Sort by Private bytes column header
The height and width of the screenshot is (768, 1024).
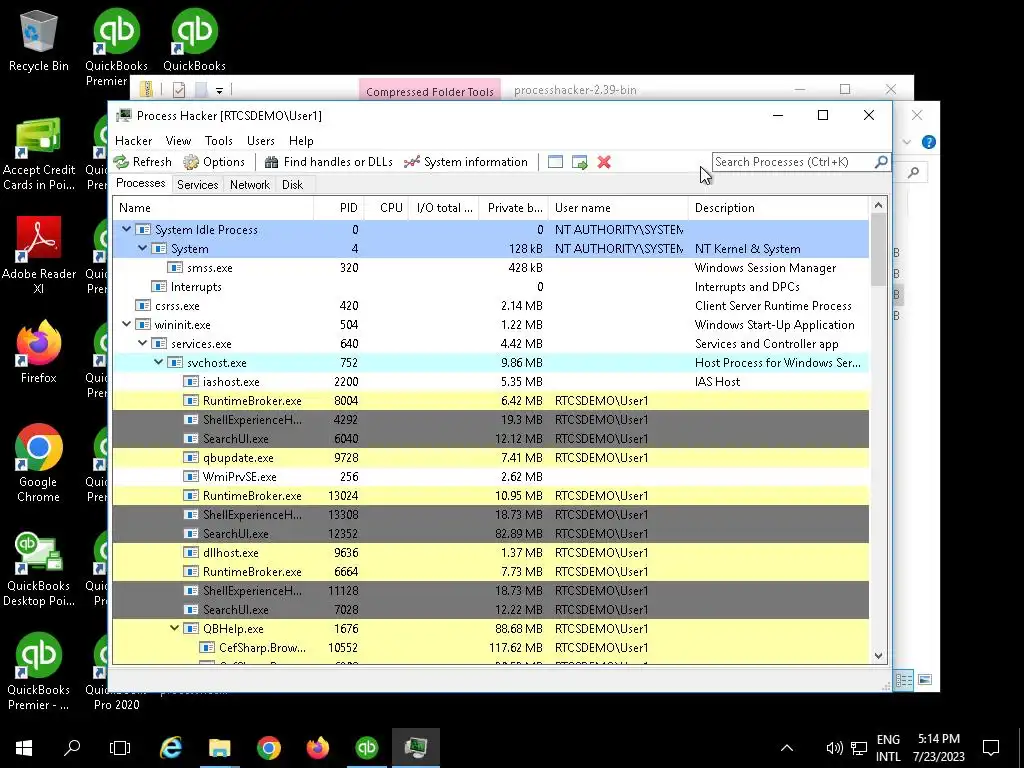(x=513, y=208)
